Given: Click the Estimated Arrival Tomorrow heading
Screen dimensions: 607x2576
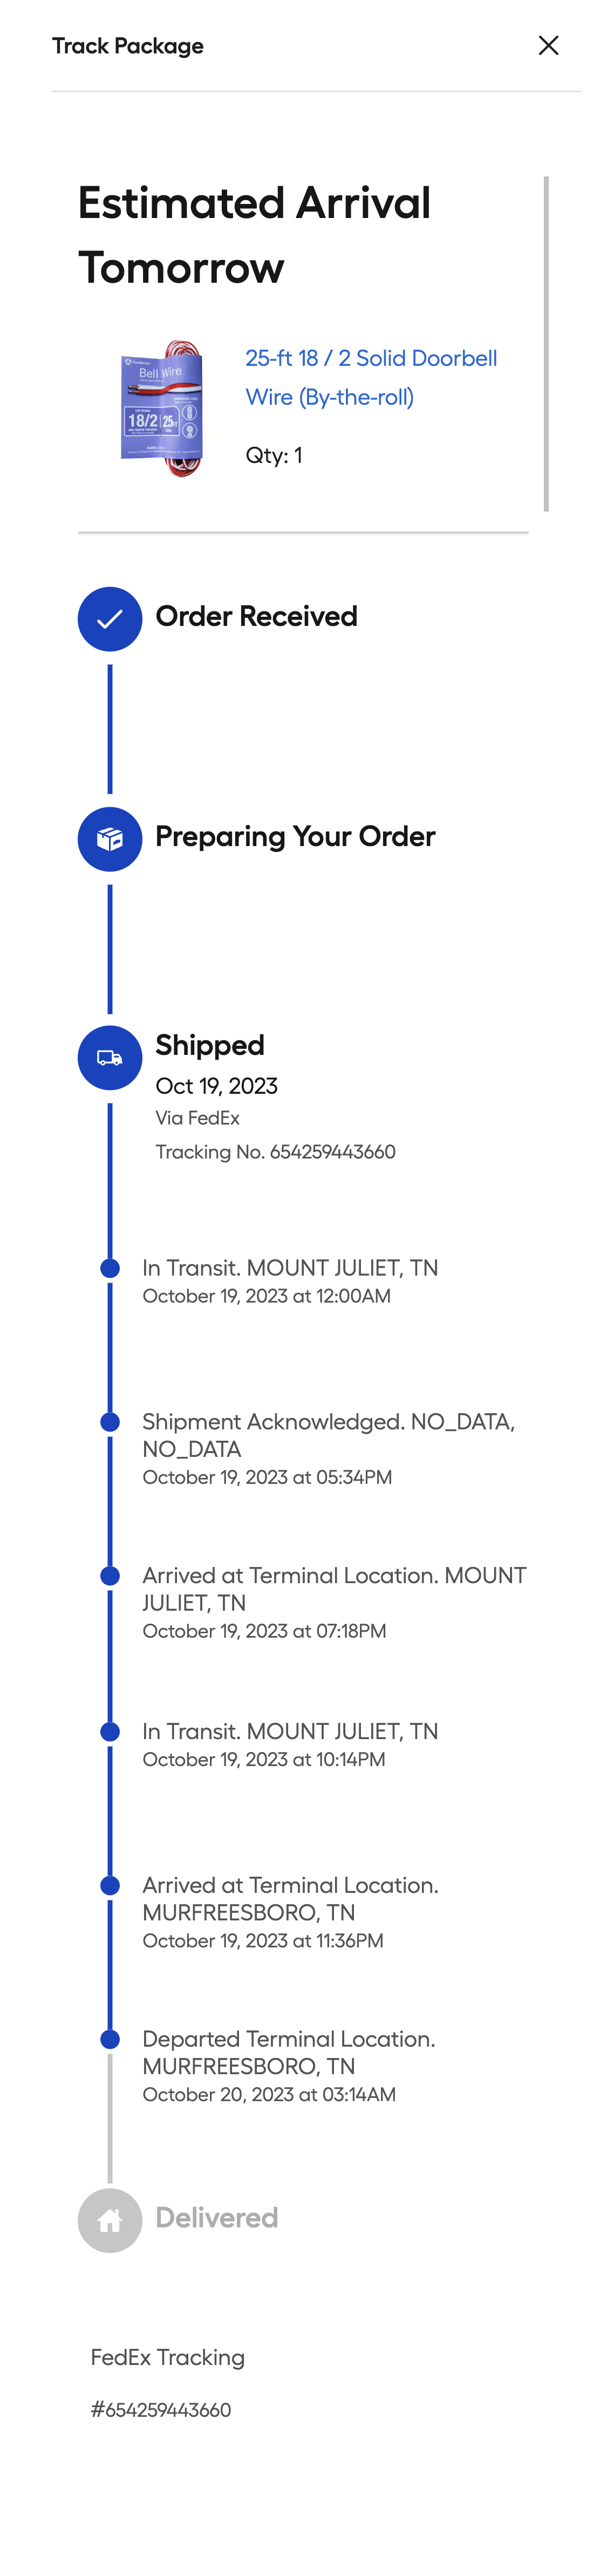Looking at the screenshot, I should coord(254,235).
